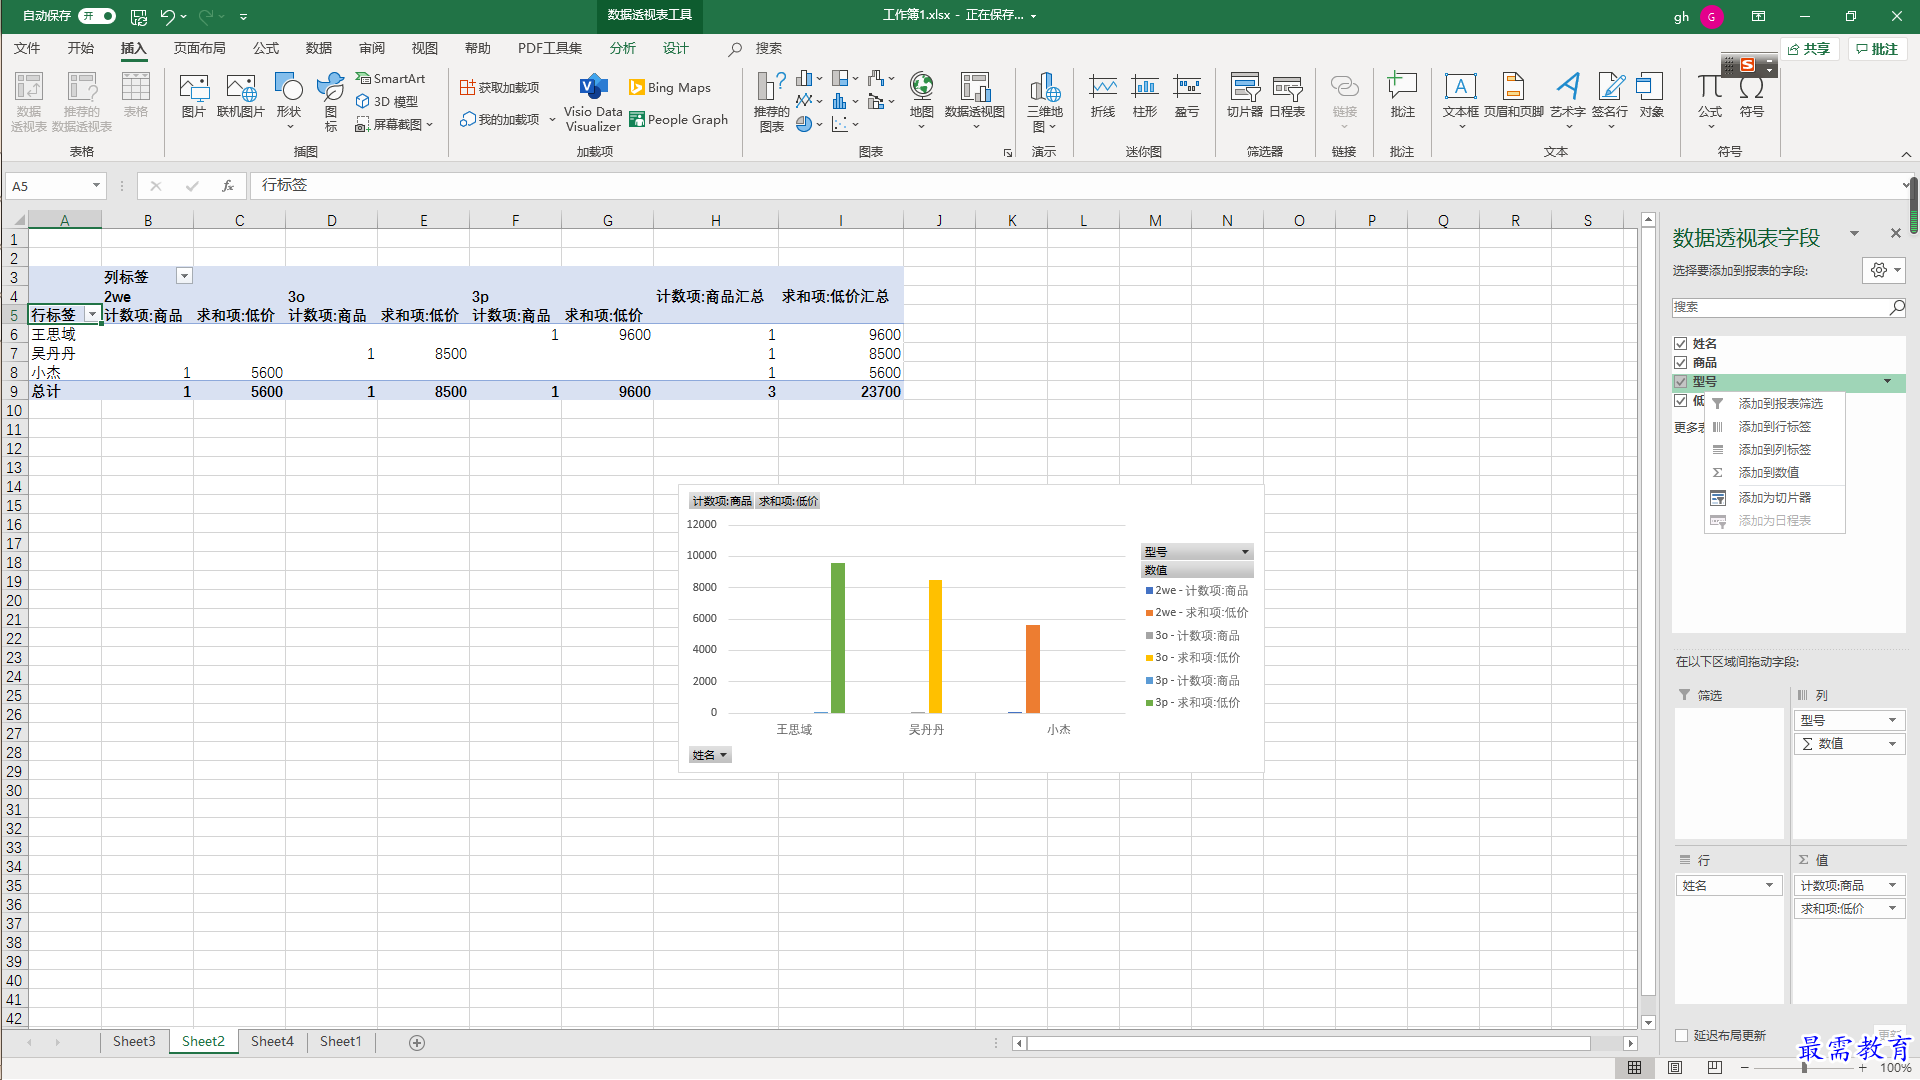Click the formula bar input
Viewport: 1920px width, 1080px height.
(1075, 185)
